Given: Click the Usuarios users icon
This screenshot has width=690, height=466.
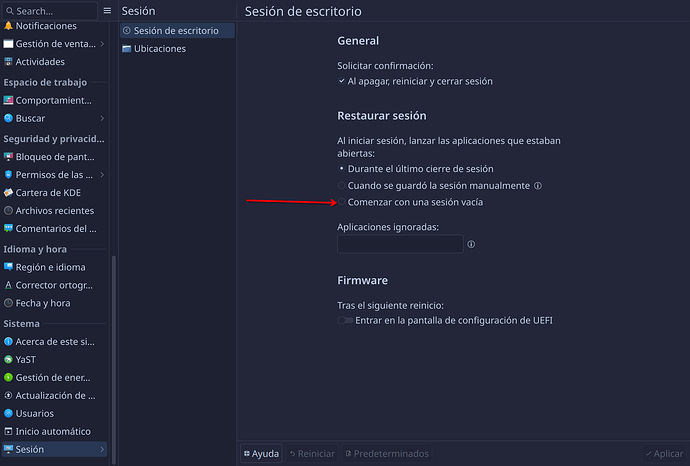Looking at the screenshot, I should pyautogui.click(x=9, y=413).
